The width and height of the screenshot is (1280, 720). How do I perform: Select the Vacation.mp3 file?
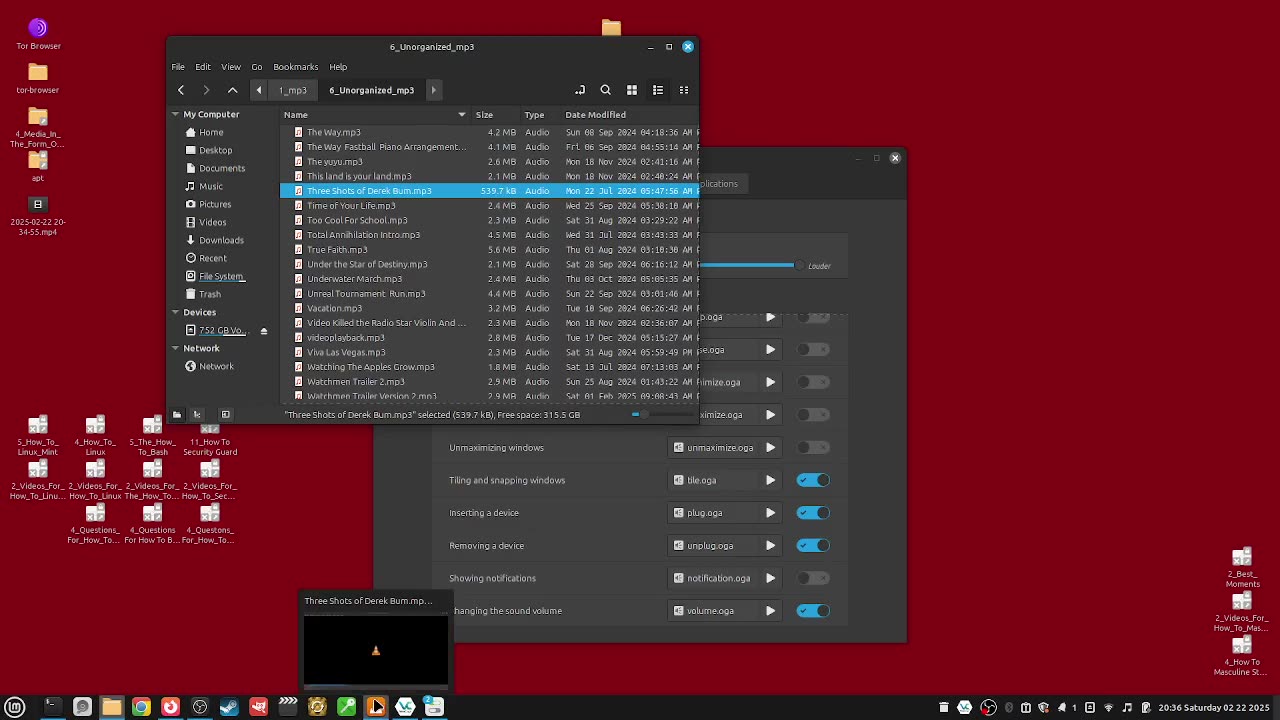335,308
